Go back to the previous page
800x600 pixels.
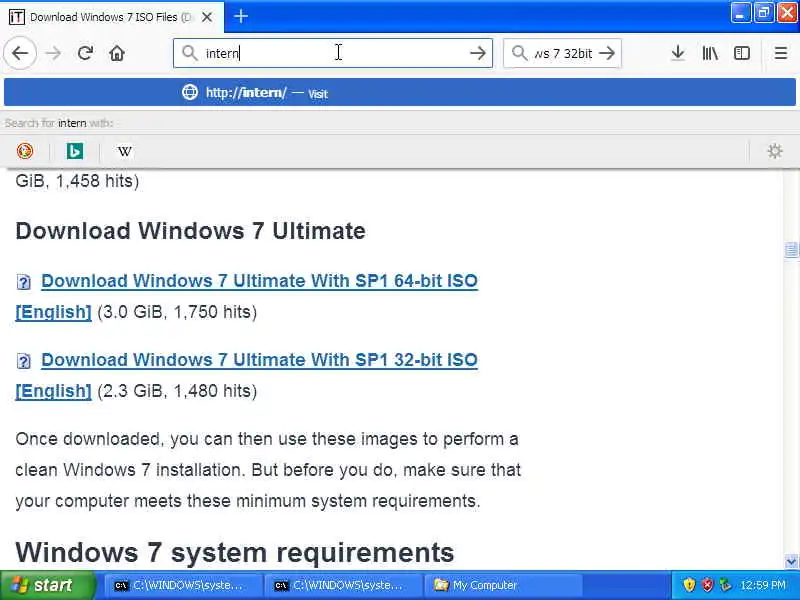pyautogui.click(x=20, y=53)
